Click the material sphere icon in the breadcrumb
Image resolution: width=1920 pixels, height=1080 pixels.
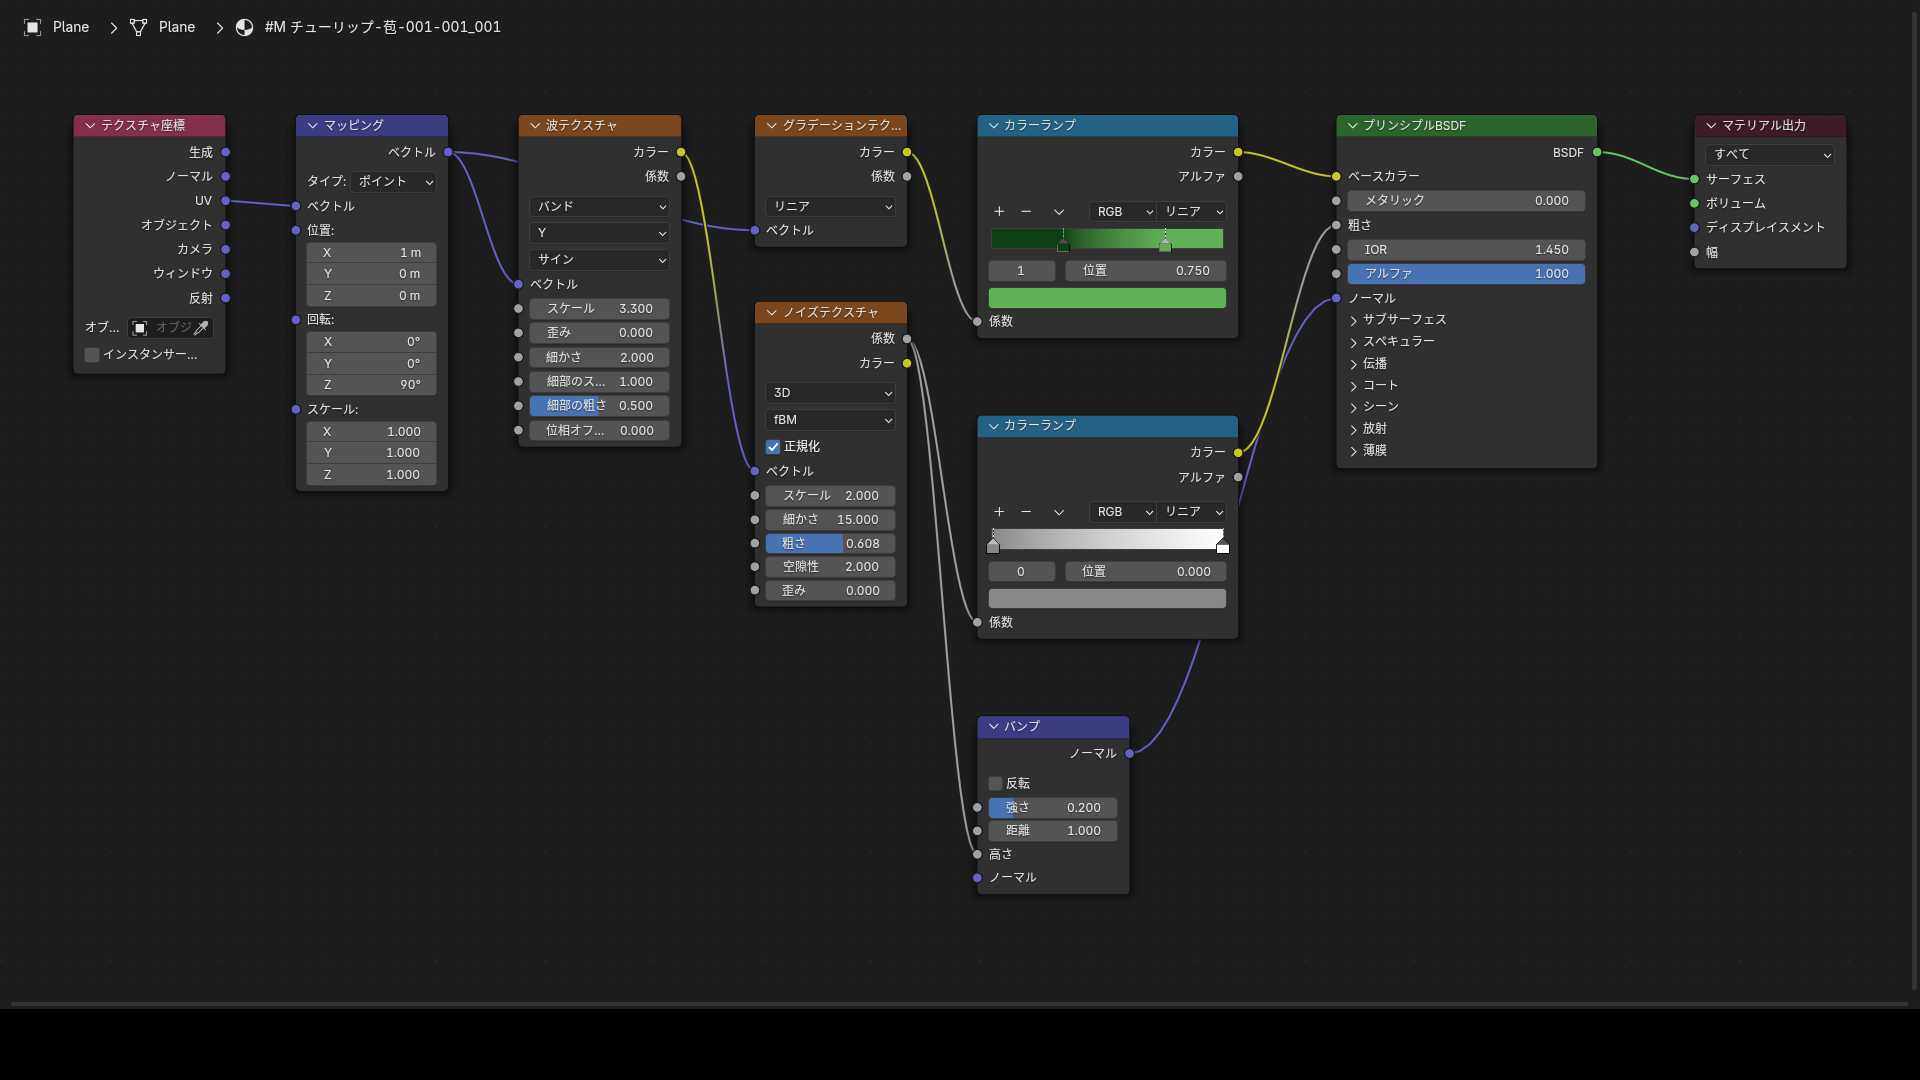coord(244,27)
